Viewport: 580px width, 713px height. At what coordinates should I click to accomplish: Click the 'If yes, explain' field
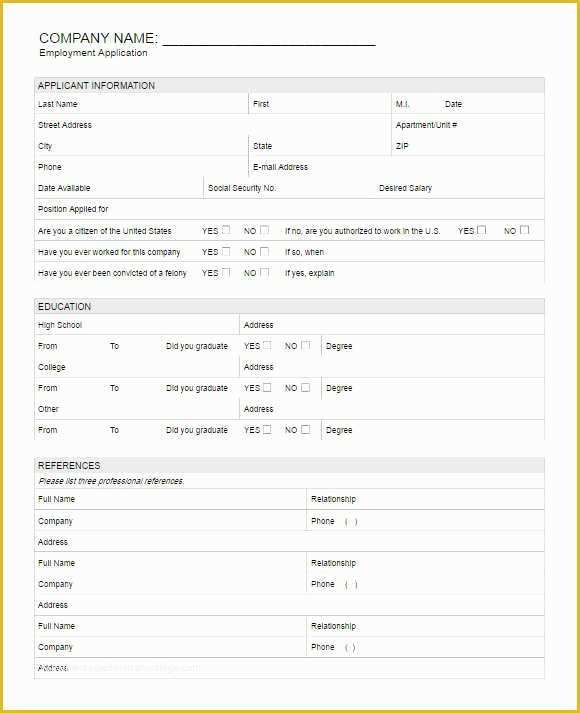(413, 272)
